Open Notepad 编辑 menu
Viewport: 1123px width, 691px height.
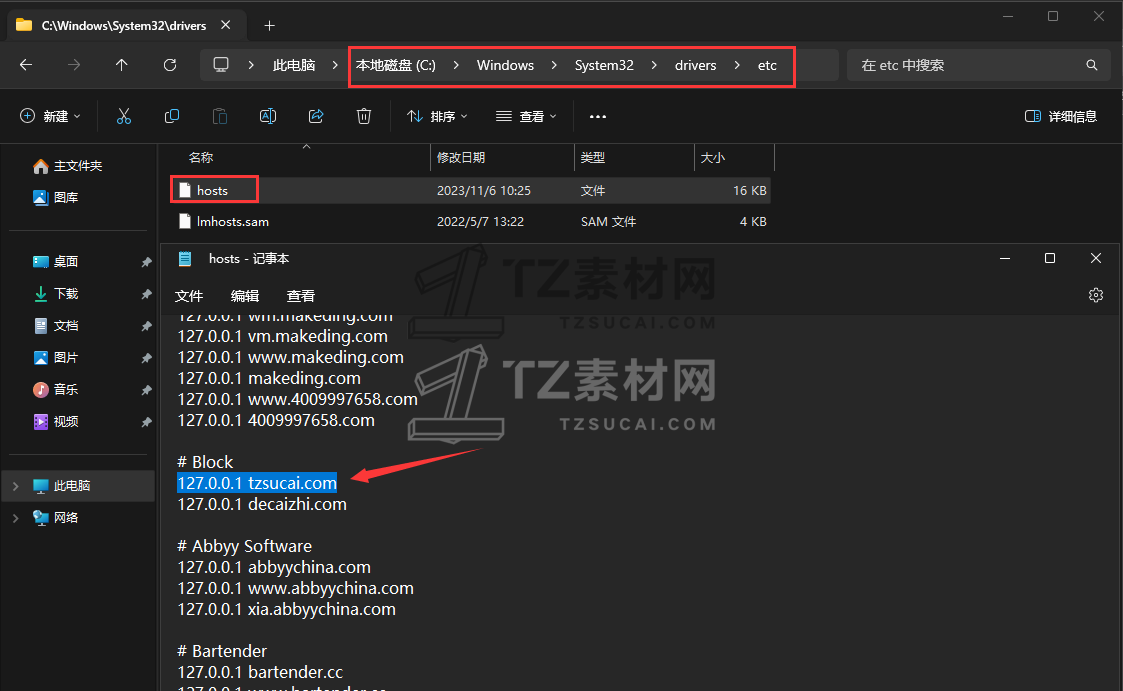point(245,296)
